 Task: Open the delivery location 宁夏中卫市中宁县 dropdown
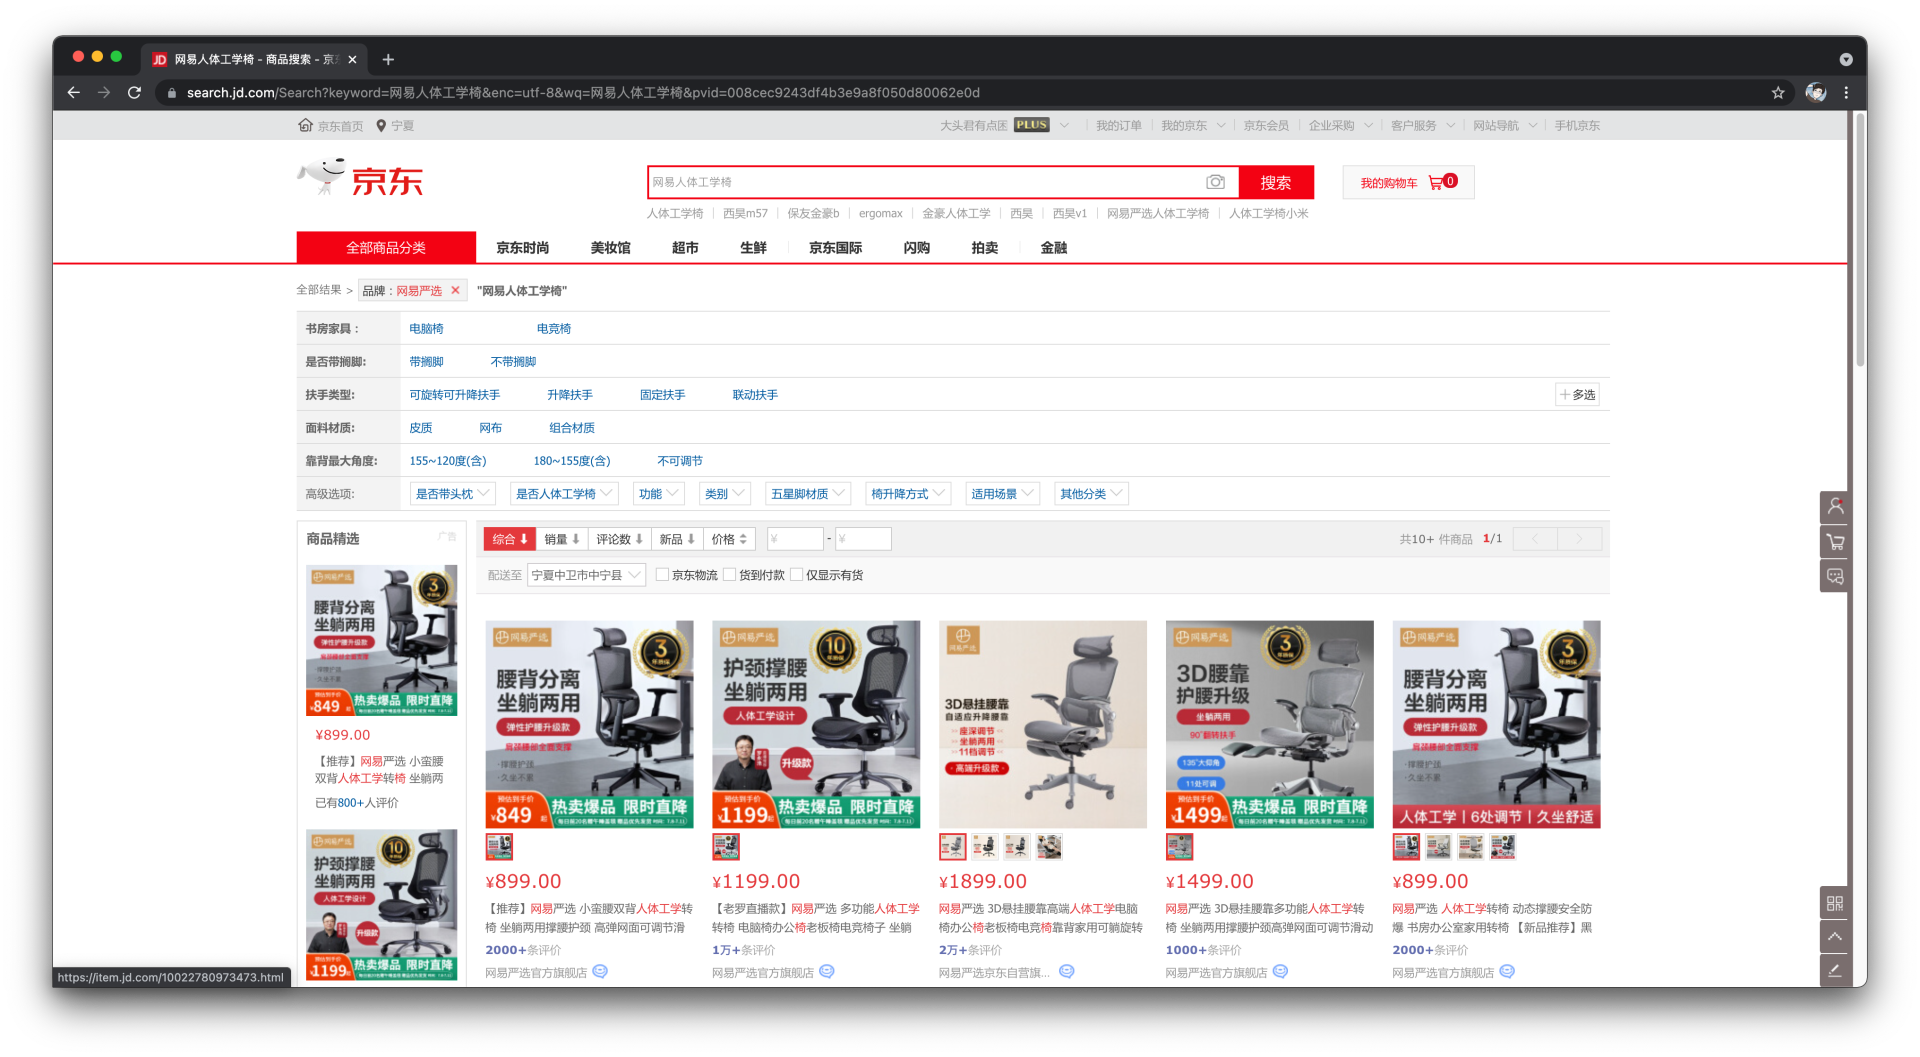(586, 575)
